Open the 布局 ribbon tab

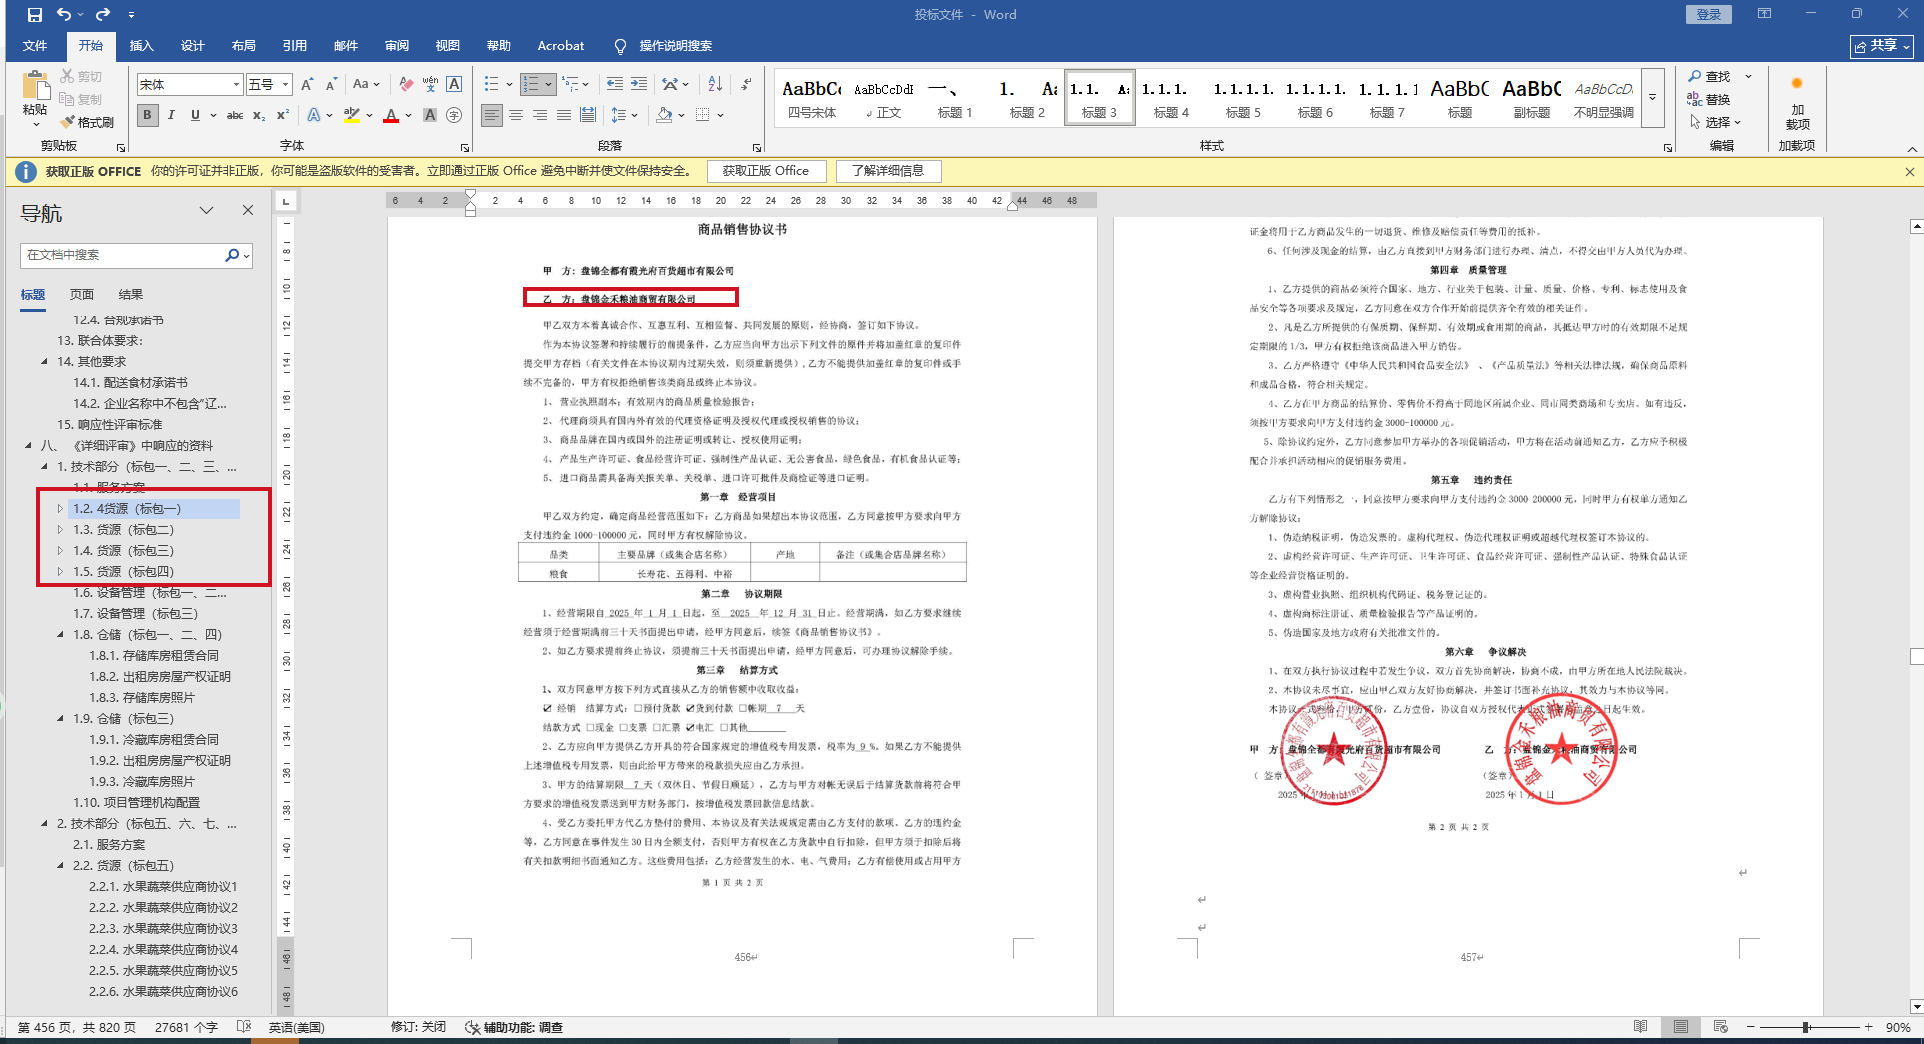[244, 46]
